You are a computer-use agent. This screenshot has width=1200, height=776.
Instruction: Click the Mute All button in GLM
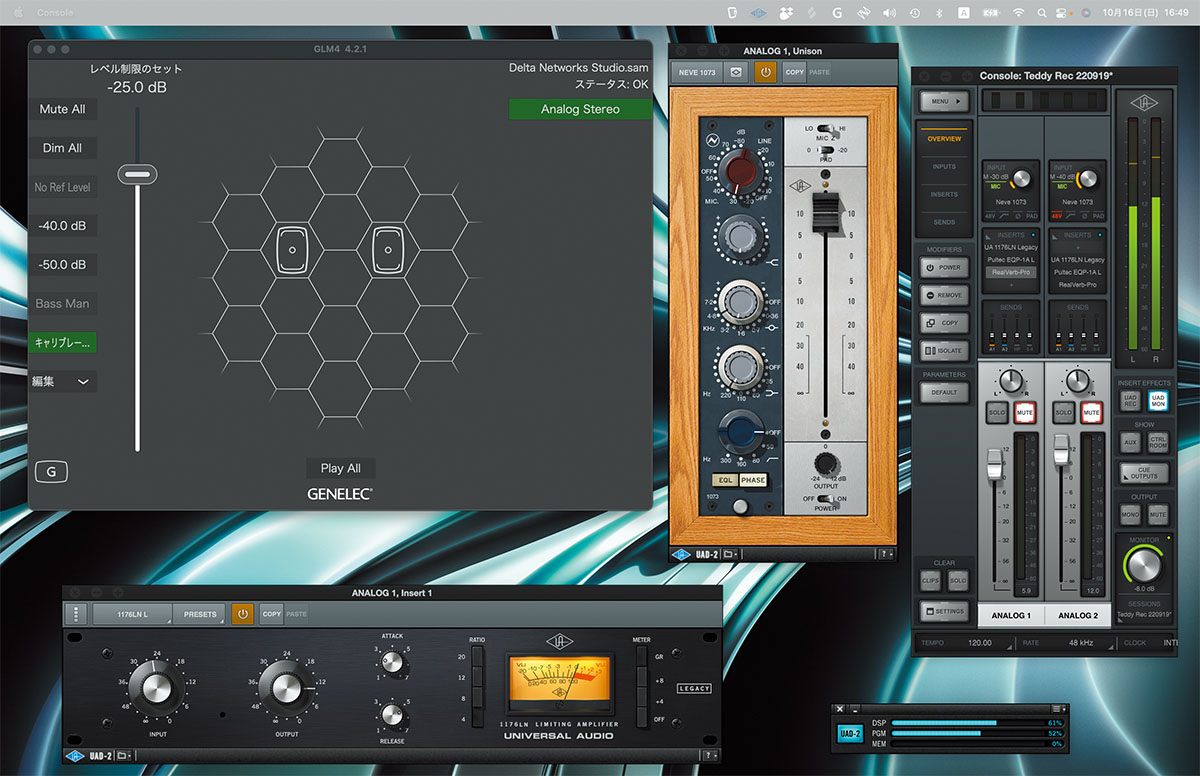(63, 108)
